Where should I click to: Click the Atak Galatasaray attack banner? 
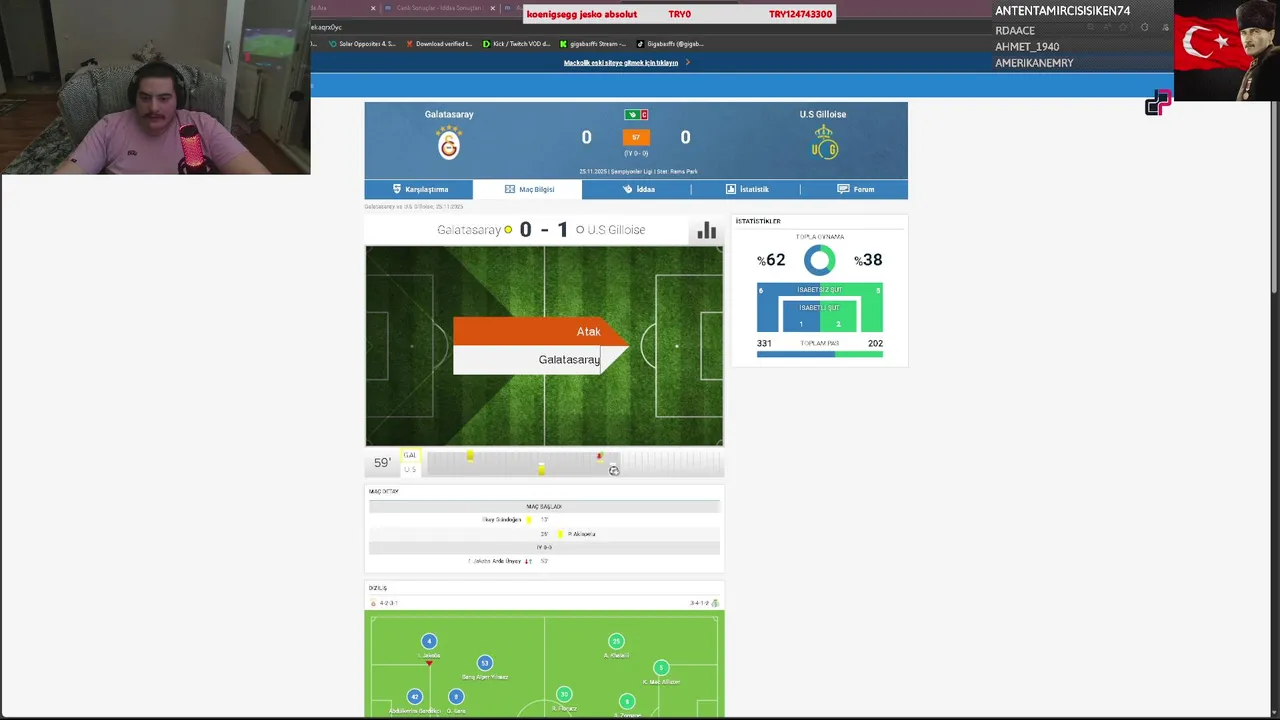click(x=541, y=346)
